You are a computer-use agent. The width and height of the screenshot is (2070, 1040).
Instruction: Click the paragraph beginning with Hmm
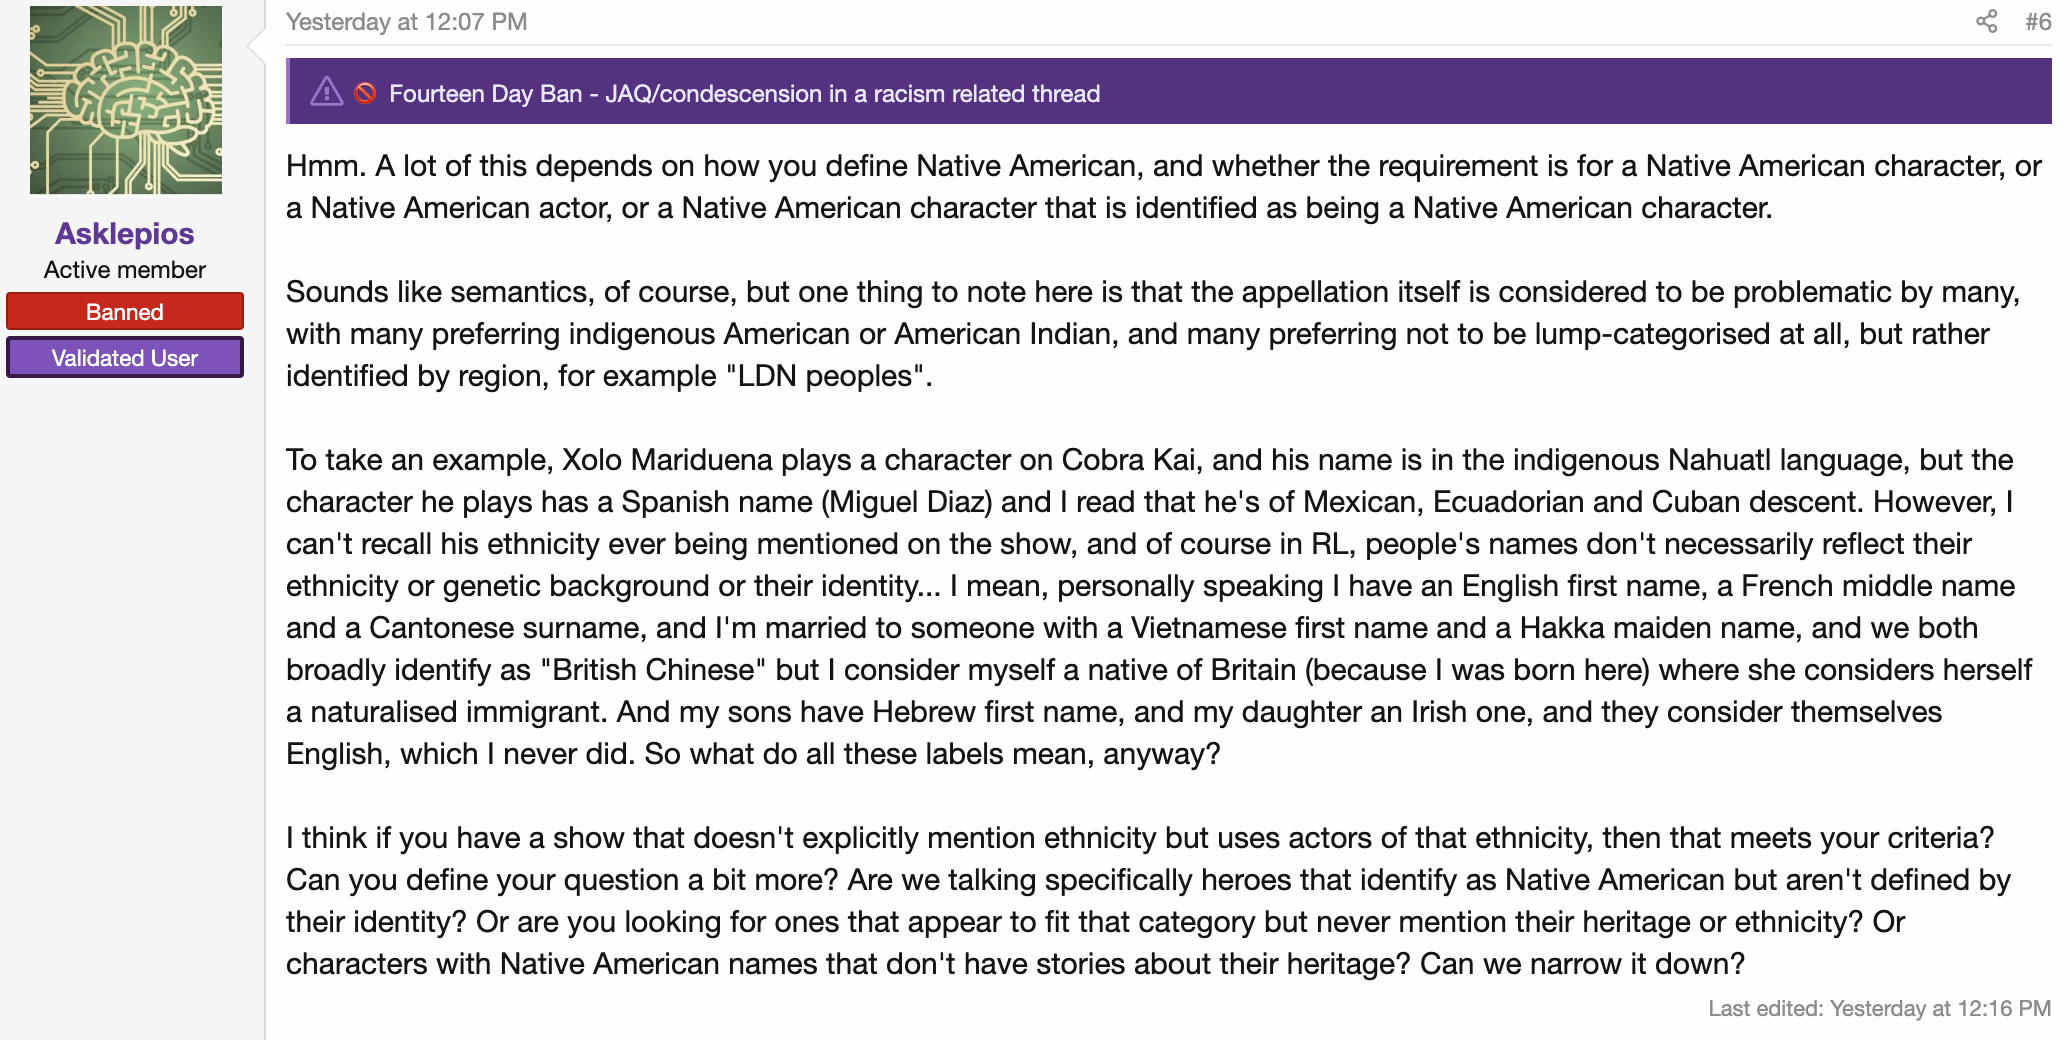pyautogui.click(x=1164, y=187)
